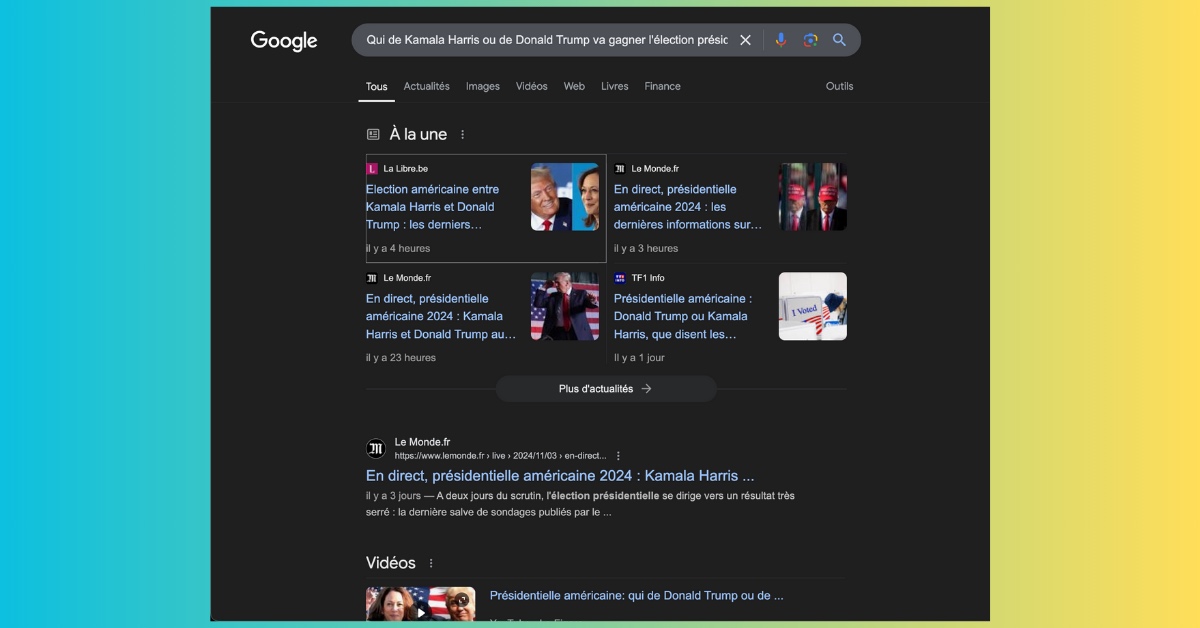Click La Libre.be source favicon

tap(372, 169)
